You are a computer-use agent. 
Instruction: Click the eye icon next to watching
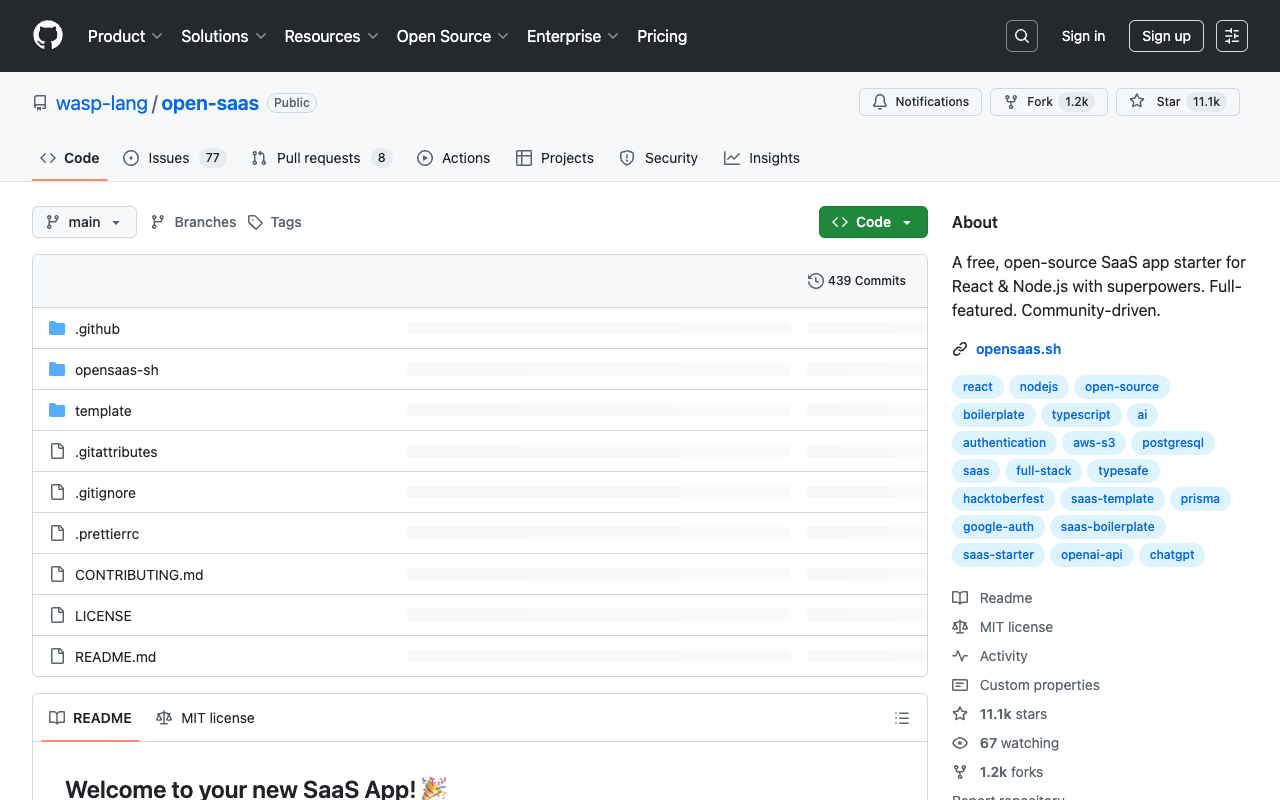pyautogui.click(x=960, y=743)
